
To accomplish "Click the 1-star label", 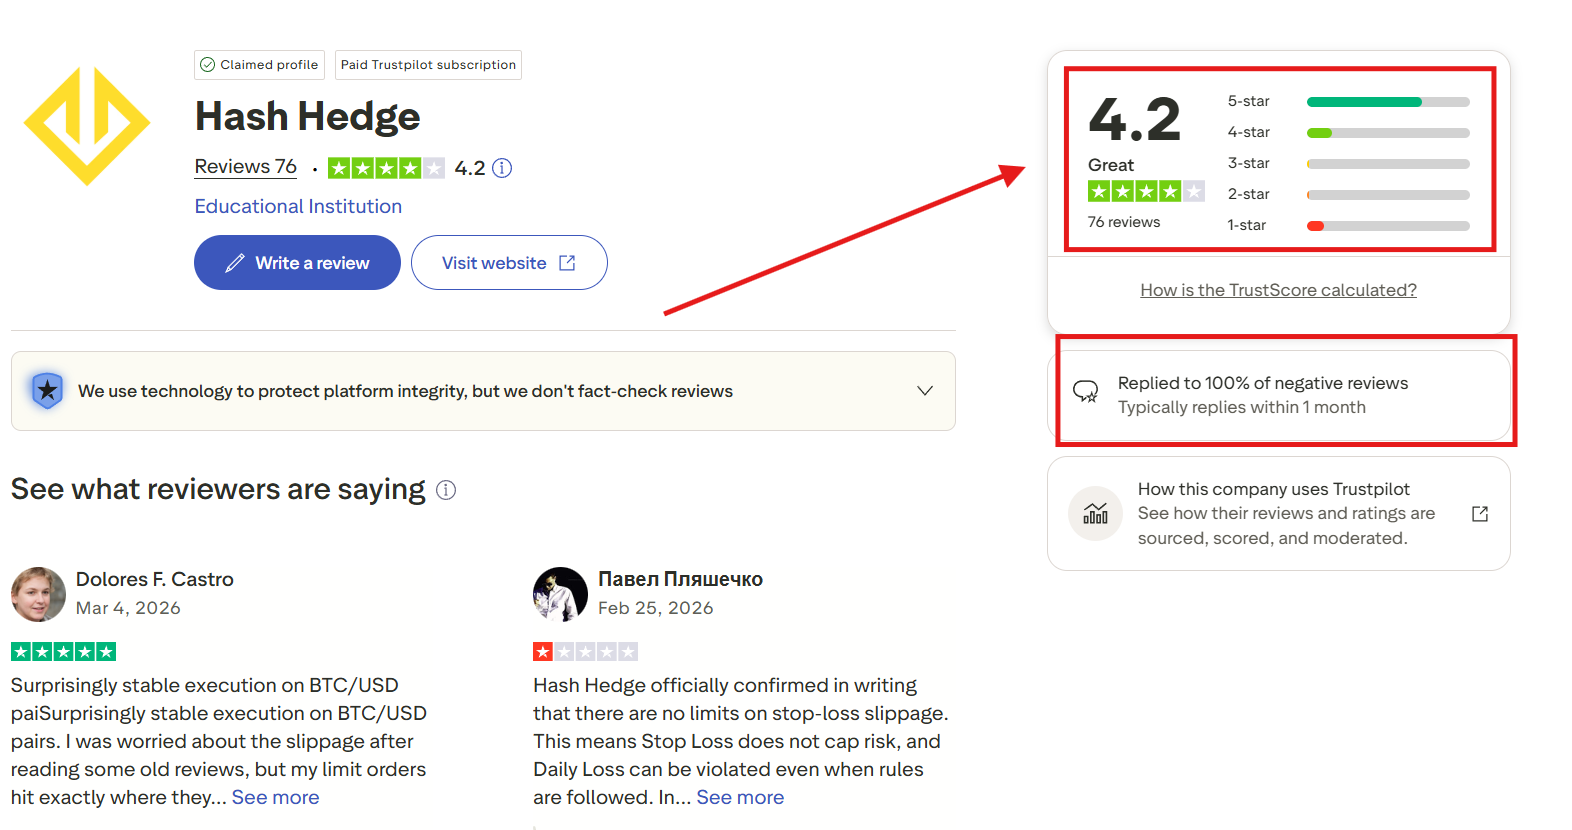I will (1247, 225).
